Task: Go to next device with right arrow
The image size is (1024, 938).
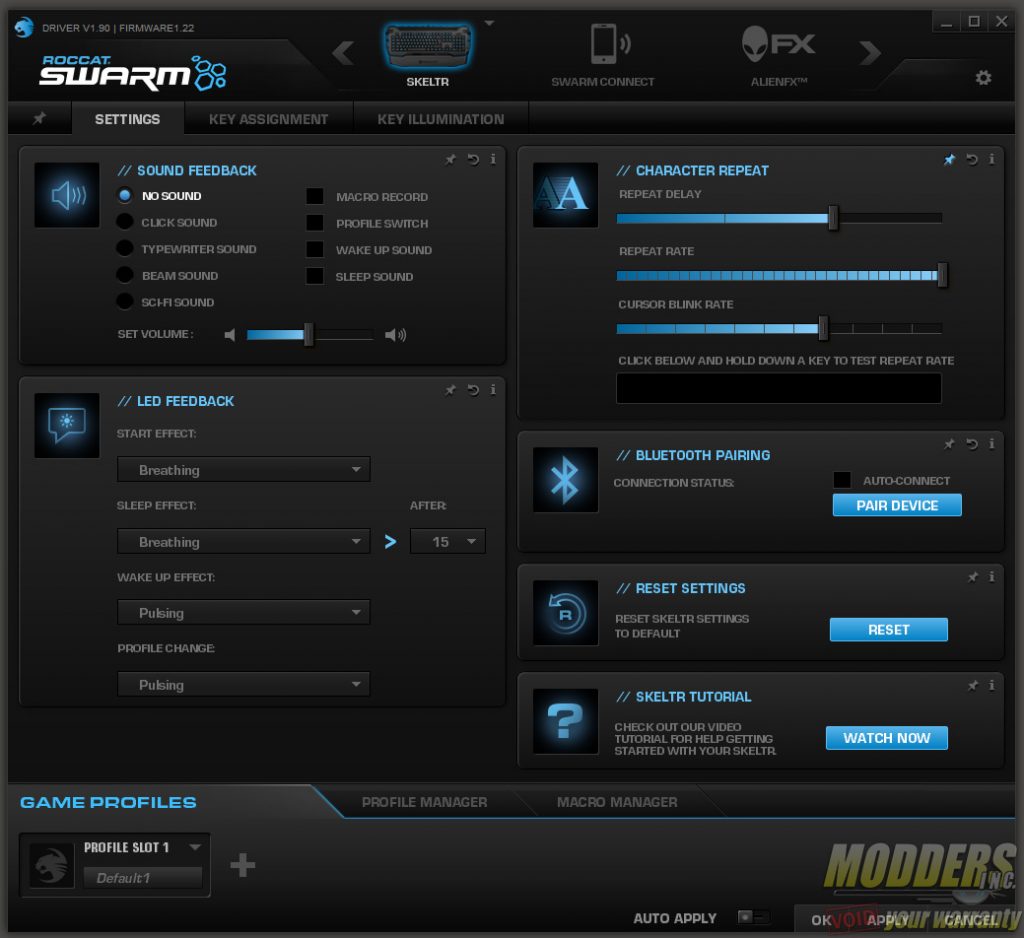Action: (x=870, y=52)
